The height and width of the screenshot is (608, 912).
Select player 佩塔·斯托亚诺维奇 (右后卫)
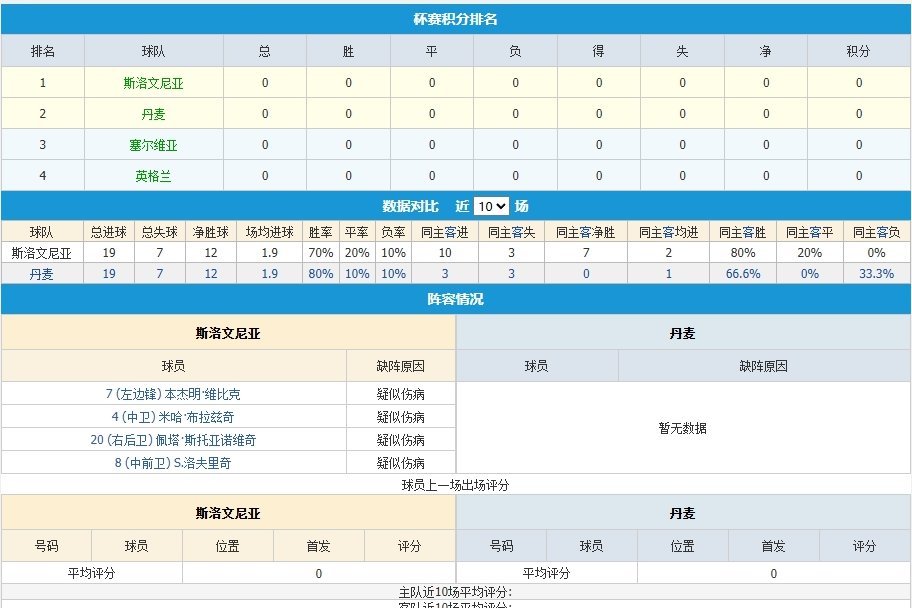pyautogui.click(x=173, y=440)
